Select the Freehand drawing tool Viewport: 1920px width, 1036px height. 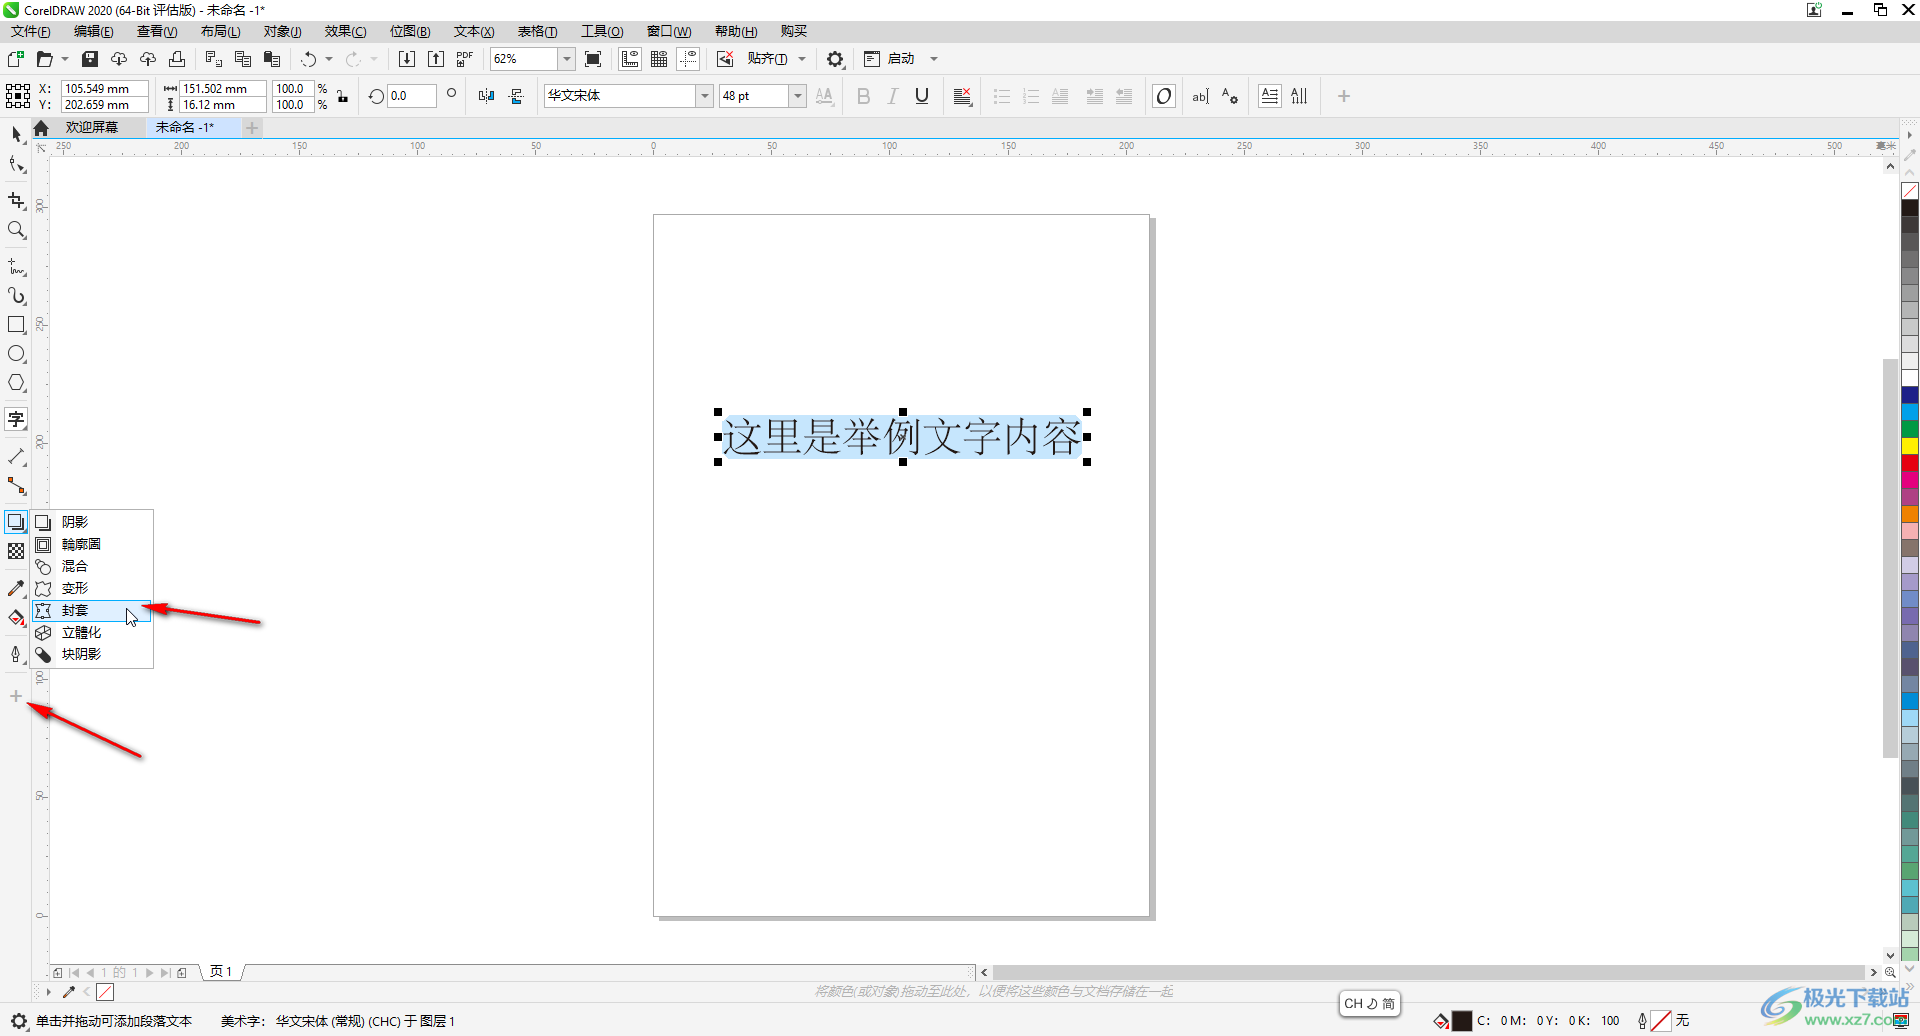pos(16,267)
